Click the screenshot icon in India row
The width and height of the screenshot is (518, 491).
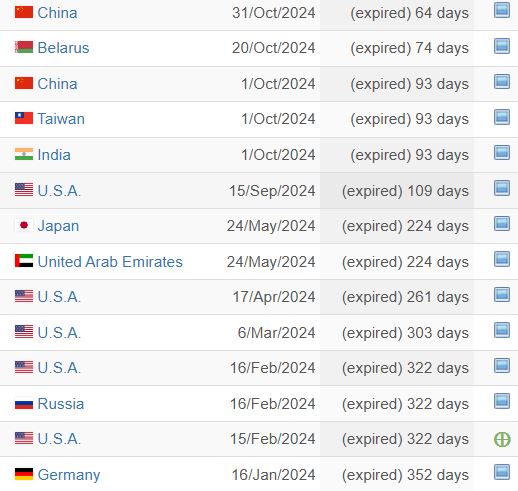(x=502, y=153)
